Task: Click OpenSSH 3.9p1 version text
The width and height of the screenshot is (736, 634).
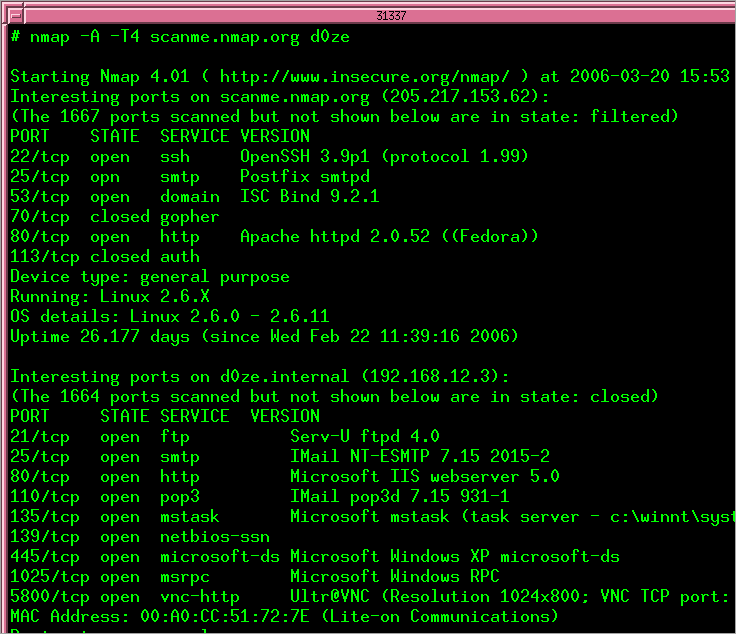Action: (x=305, y=156)
